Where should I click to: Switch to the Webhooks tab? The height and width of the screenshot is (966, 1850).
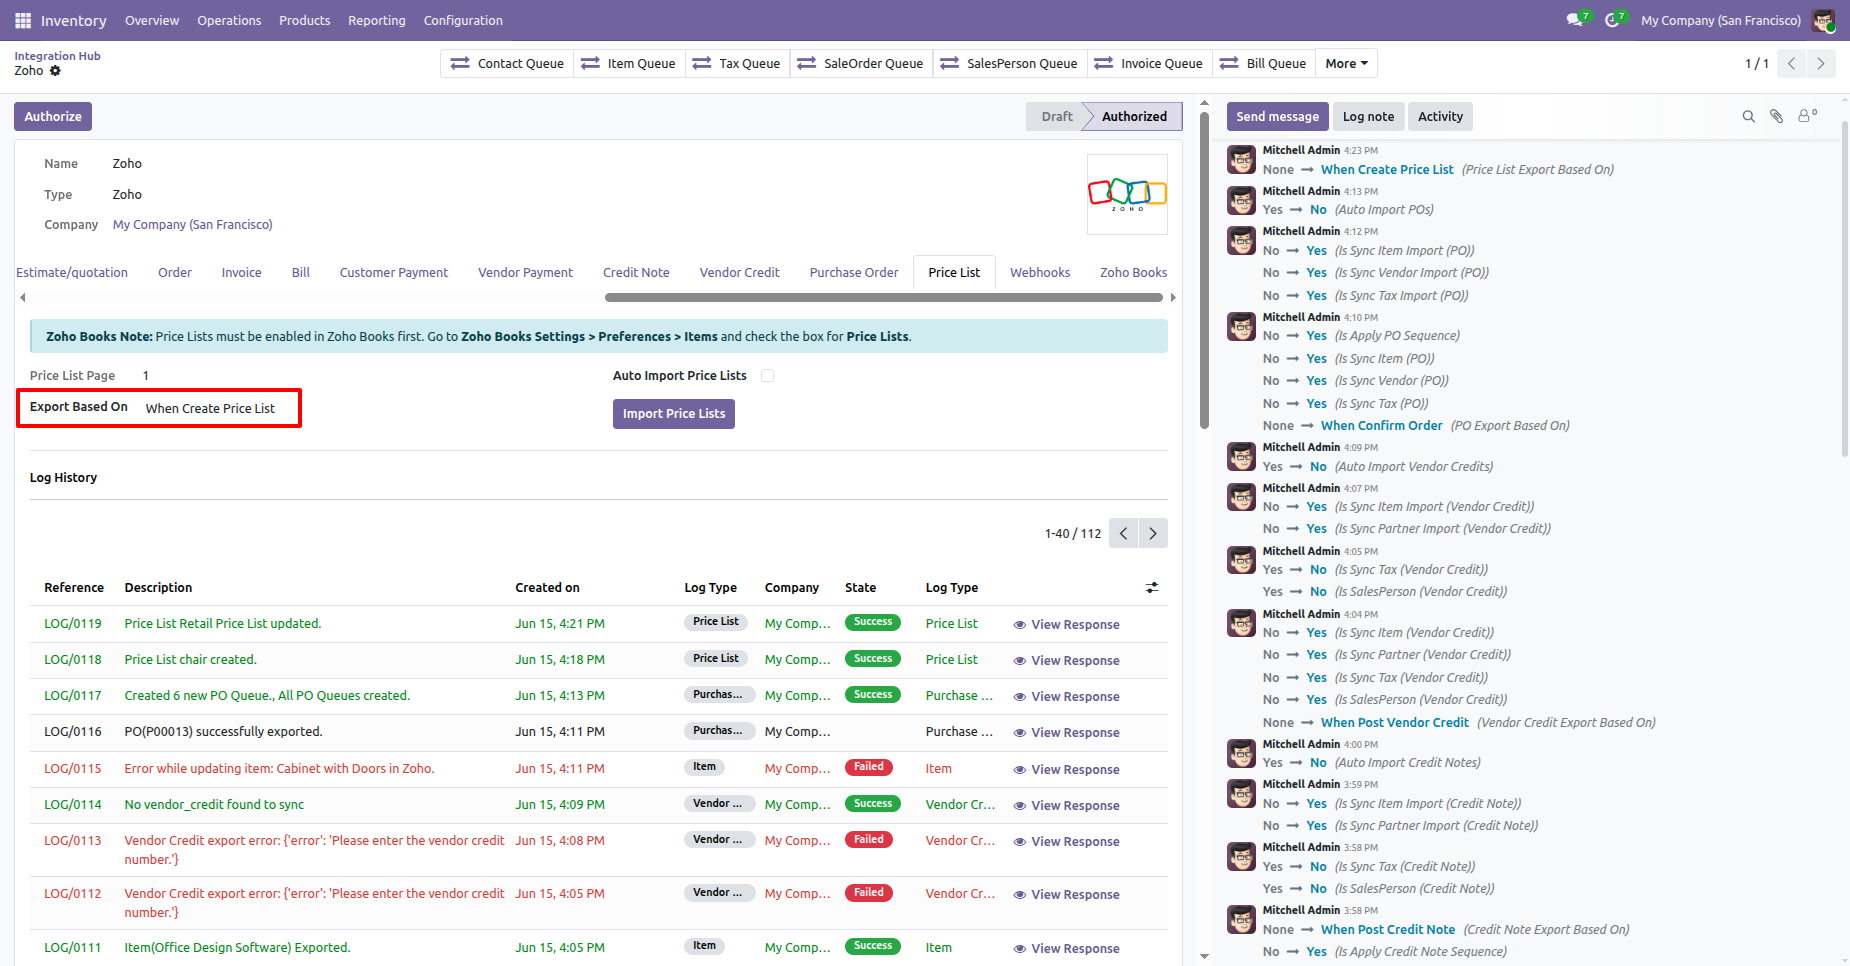(x=1040, y=273)
